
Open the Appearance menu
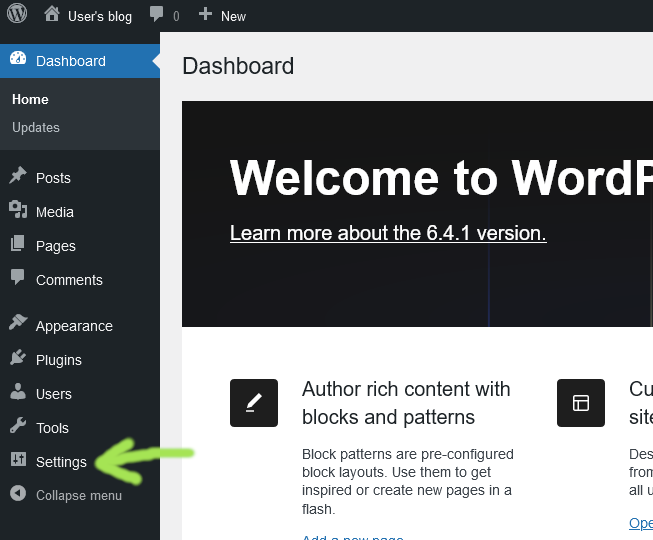coord(74,326)
